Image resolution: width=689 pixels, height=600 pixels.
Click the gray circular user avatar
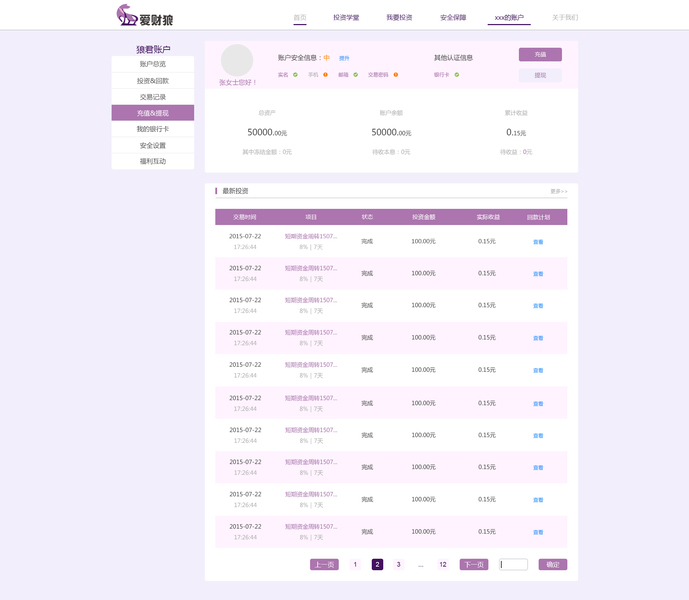237,60
